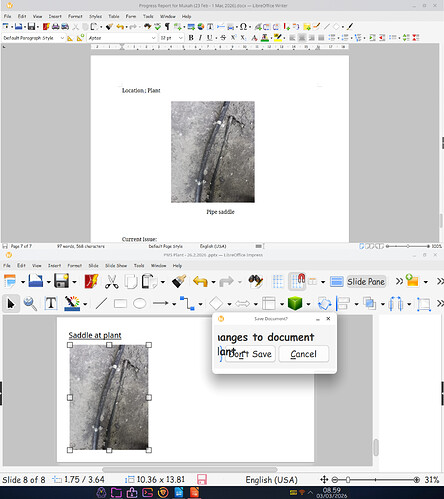444x499 pixels.
Task: Activate the Zoom & Pan magnifier tool in Impress
Action: click(x=30, y=304)
